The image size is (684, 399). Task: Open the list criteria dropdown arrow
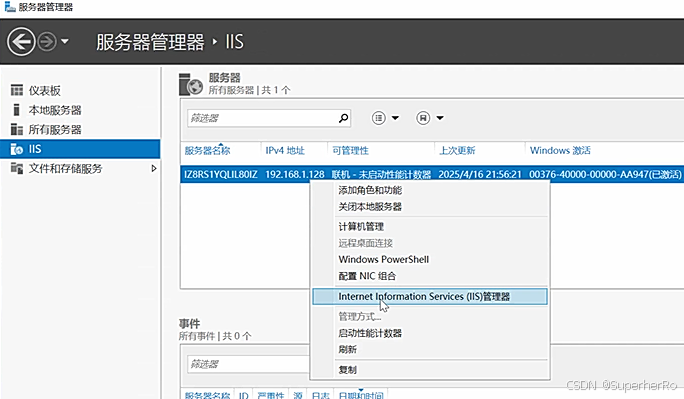[x=395, y=118]
